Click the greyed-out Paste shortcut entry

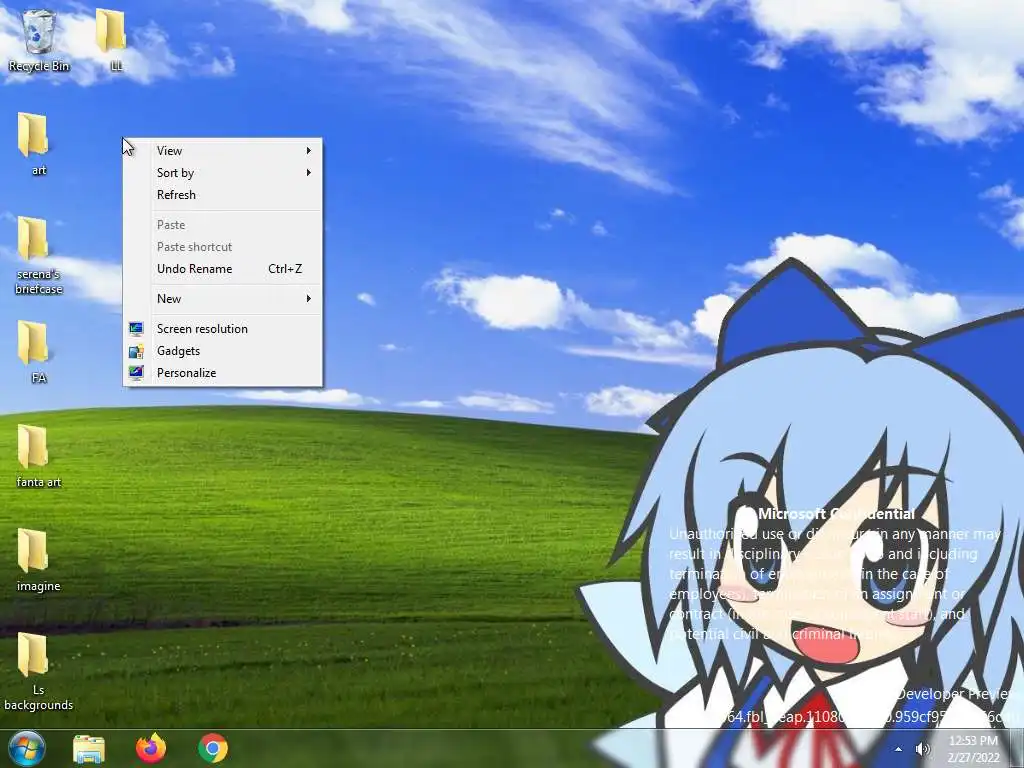[223, 247]
